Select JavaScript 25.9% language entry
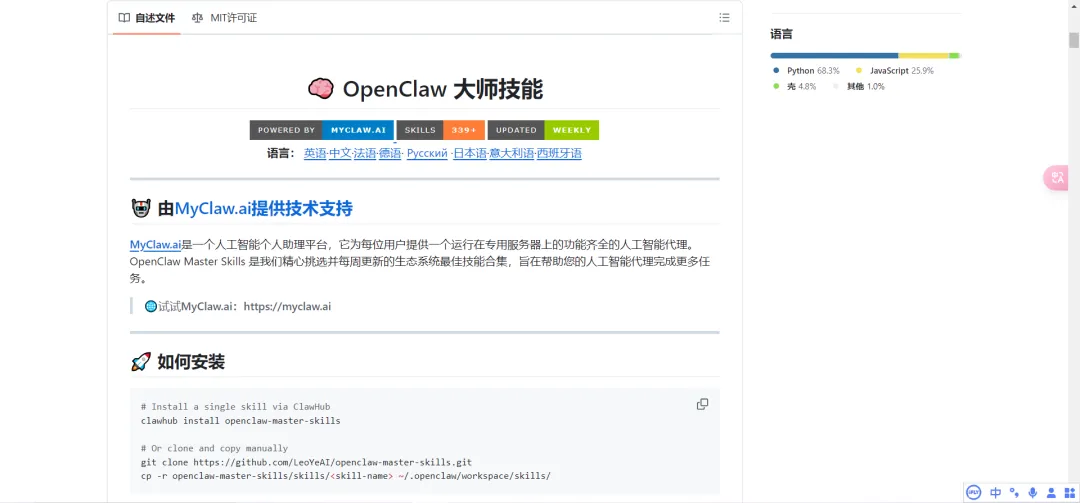 point(895,70)
